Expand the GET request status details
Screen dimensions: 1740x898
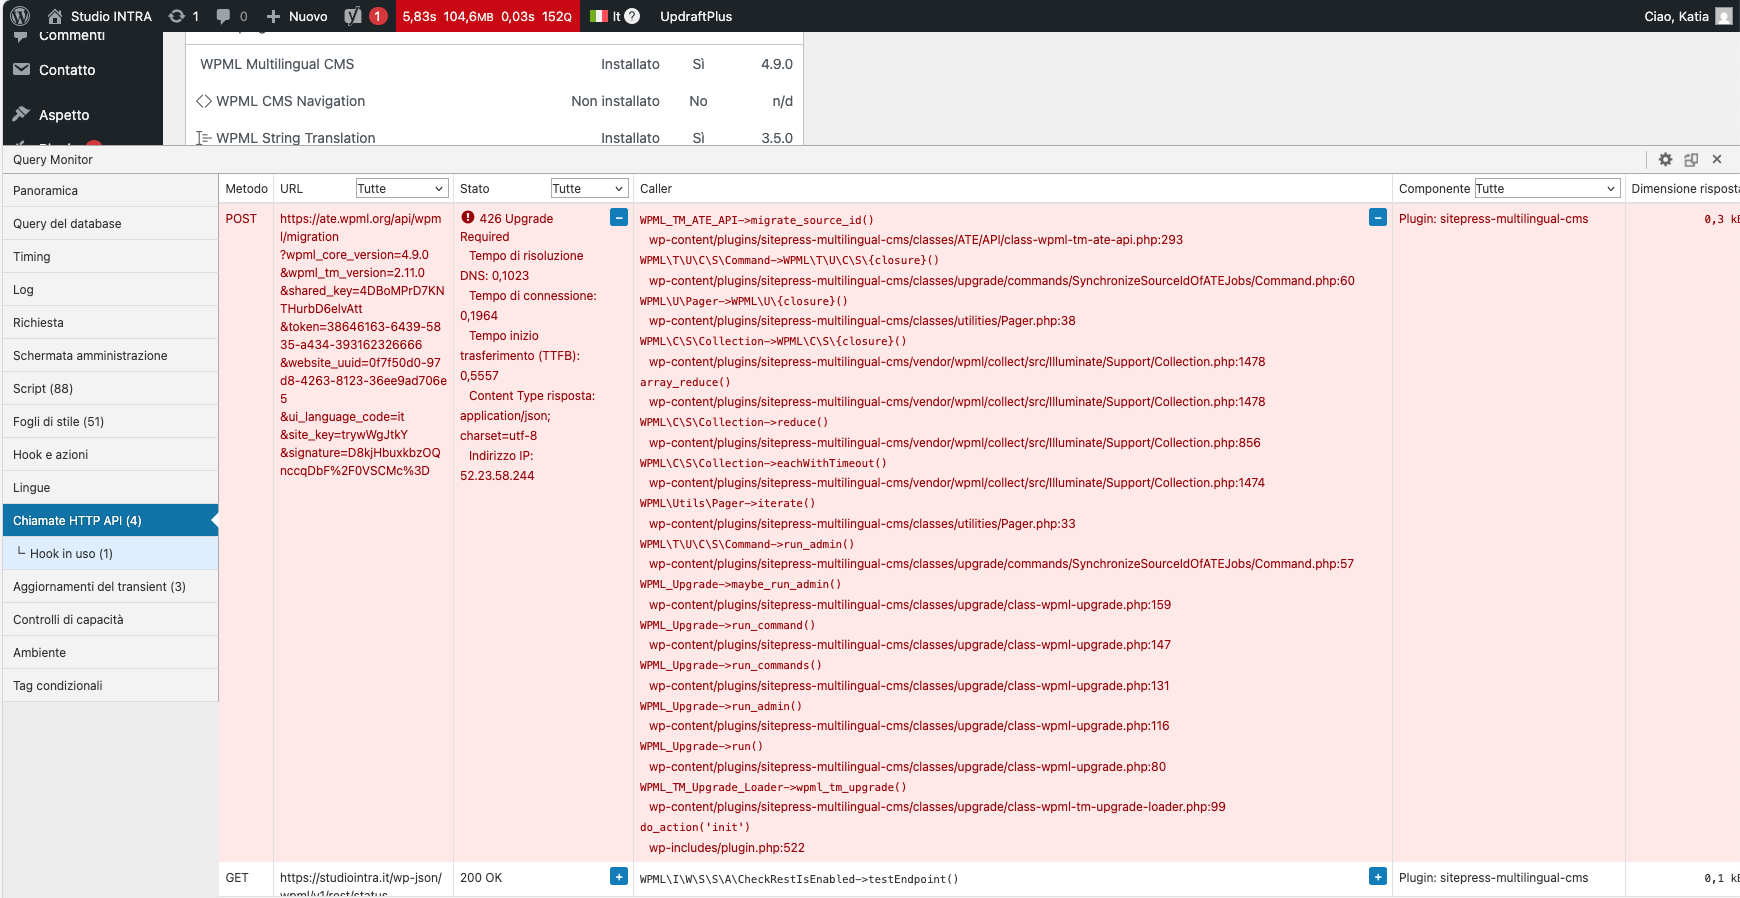pos(619,876)
